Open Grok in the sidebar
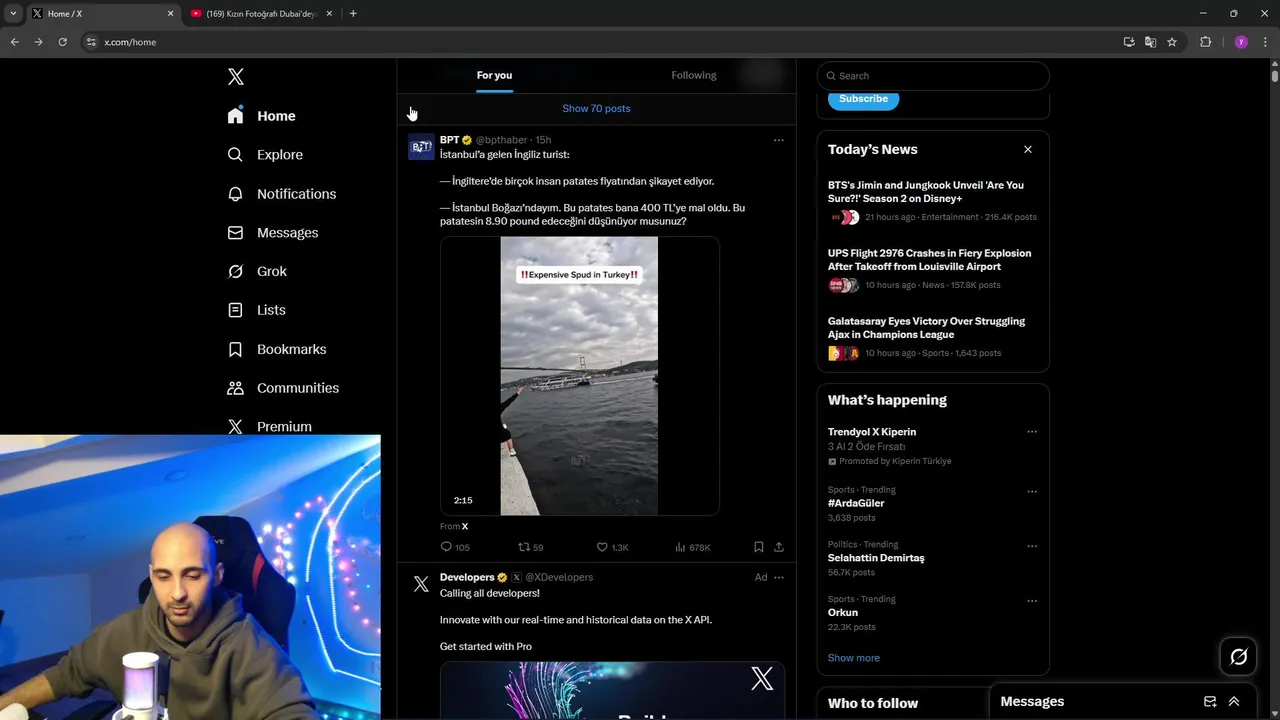The height and width of the screenshot is (720, 1280). point(257,271)
